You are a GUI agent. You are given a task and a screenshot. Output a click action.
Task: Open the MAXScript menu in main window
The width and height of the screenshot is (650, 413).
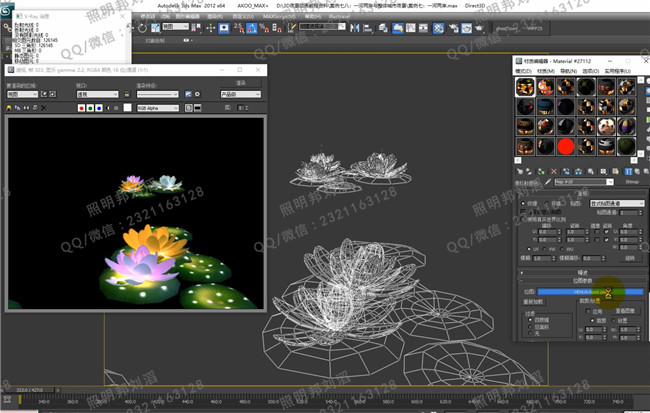[279, 17]
